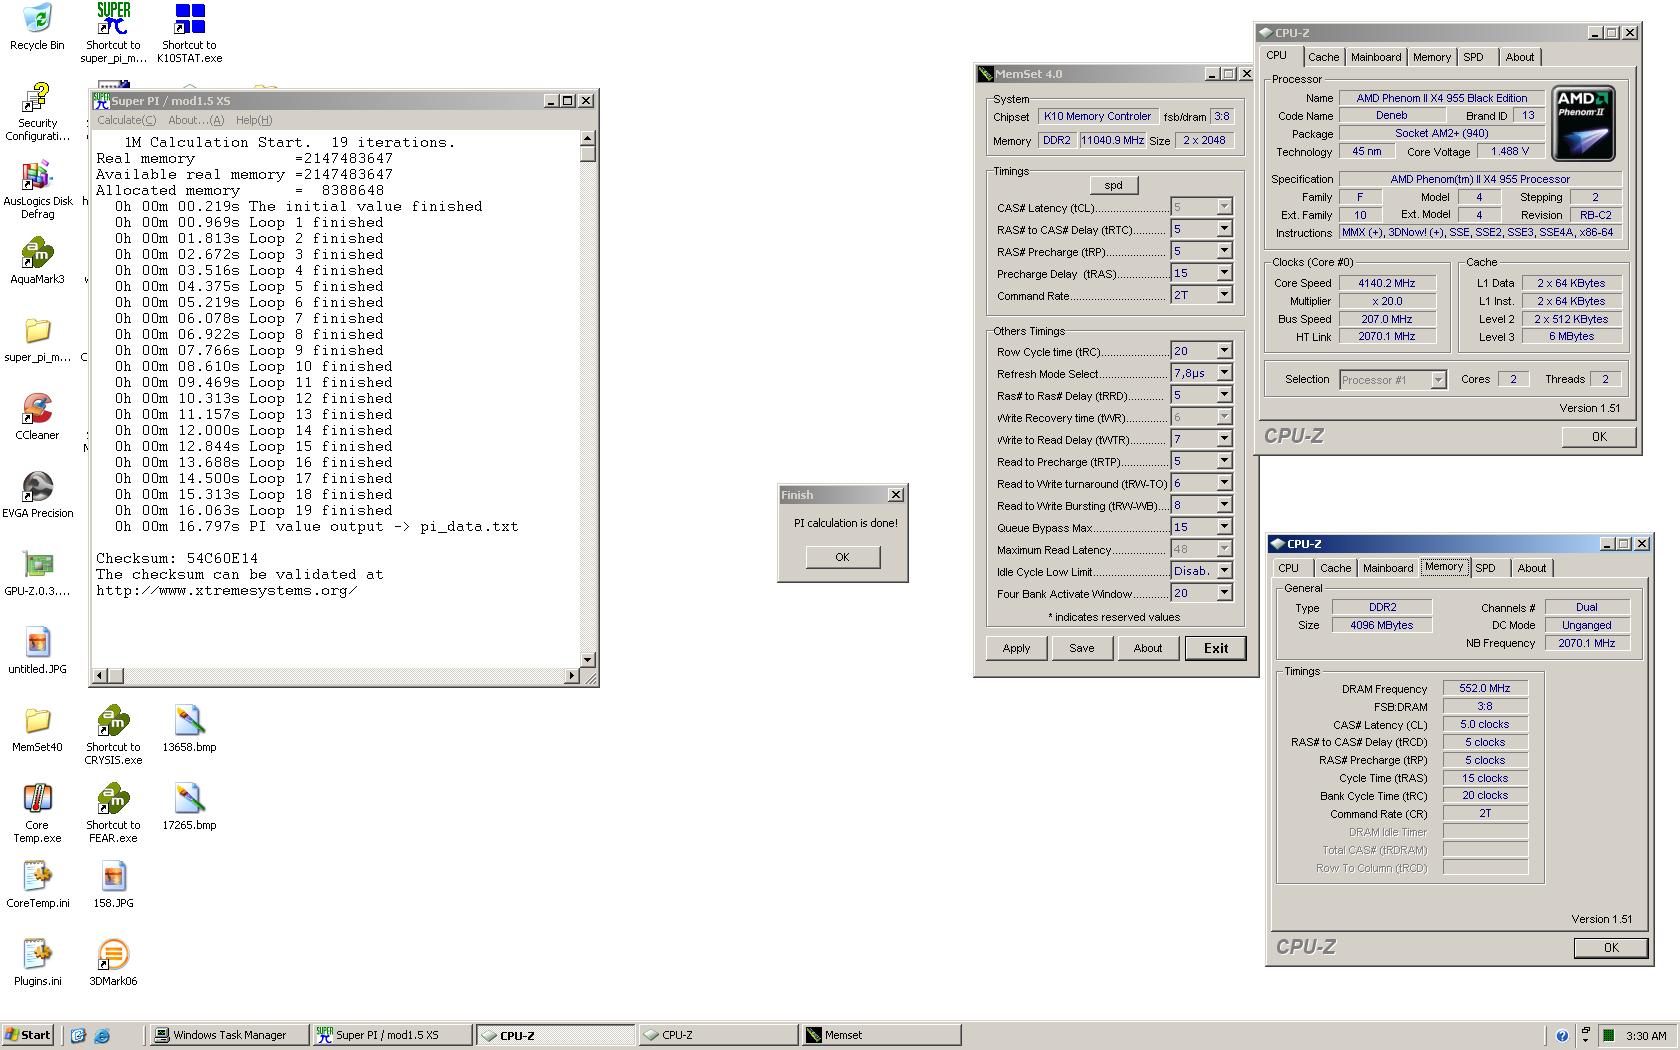The width and height of the screenshot is (1680, 1050).
Task: Switch to Cache tab in top CPU-Z
Action: (1323, 57)
